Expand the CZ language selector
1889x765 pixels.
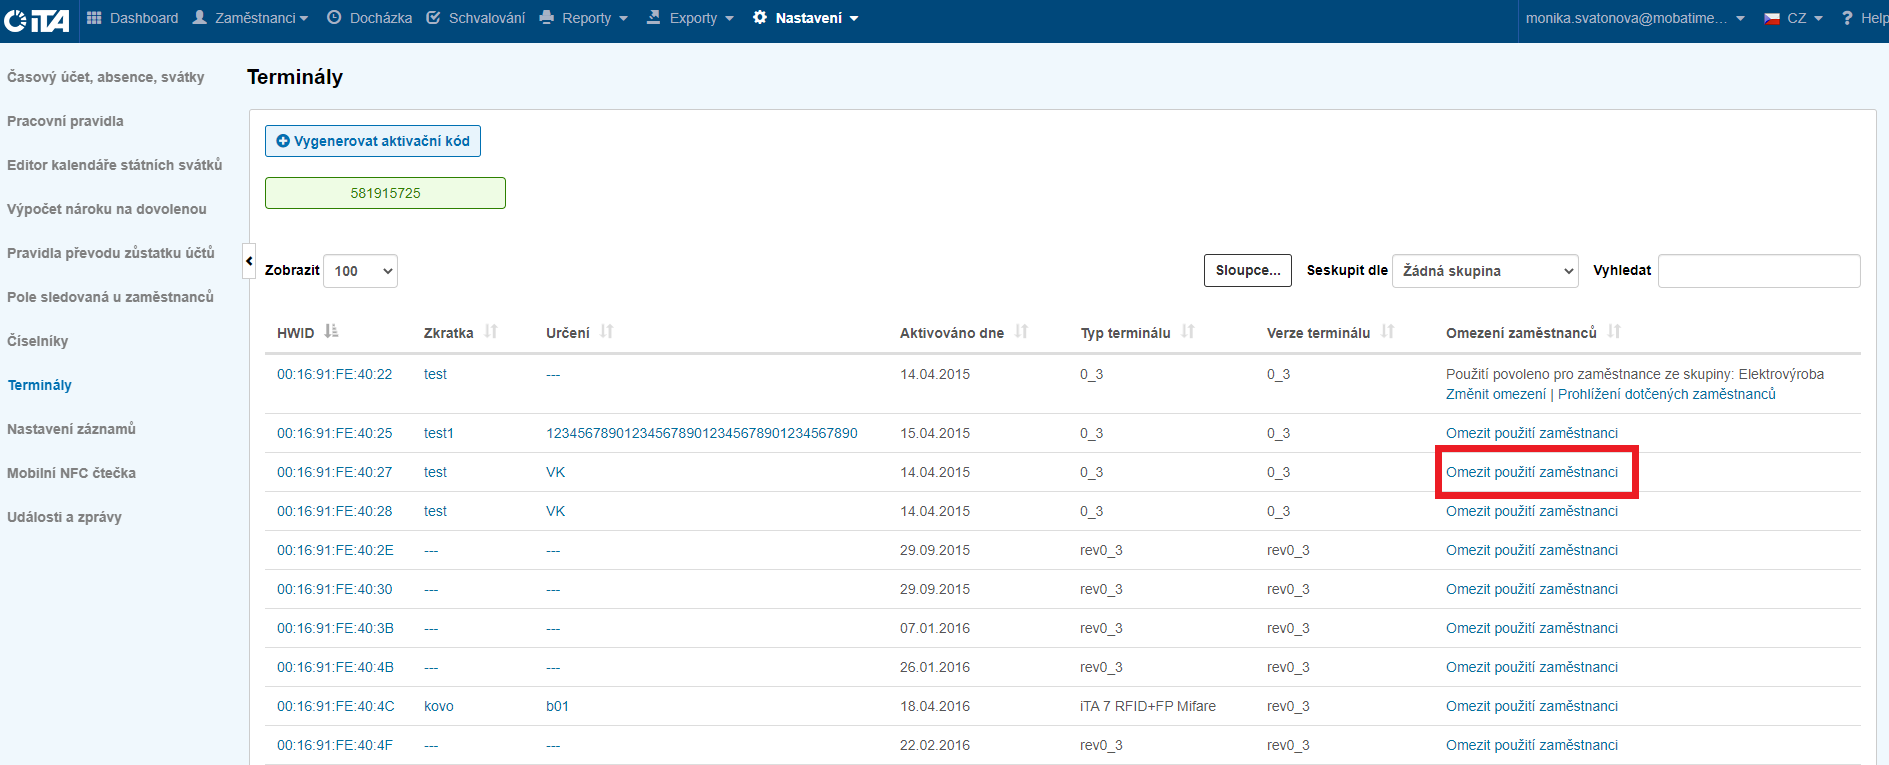click(x=1794, y=18)
